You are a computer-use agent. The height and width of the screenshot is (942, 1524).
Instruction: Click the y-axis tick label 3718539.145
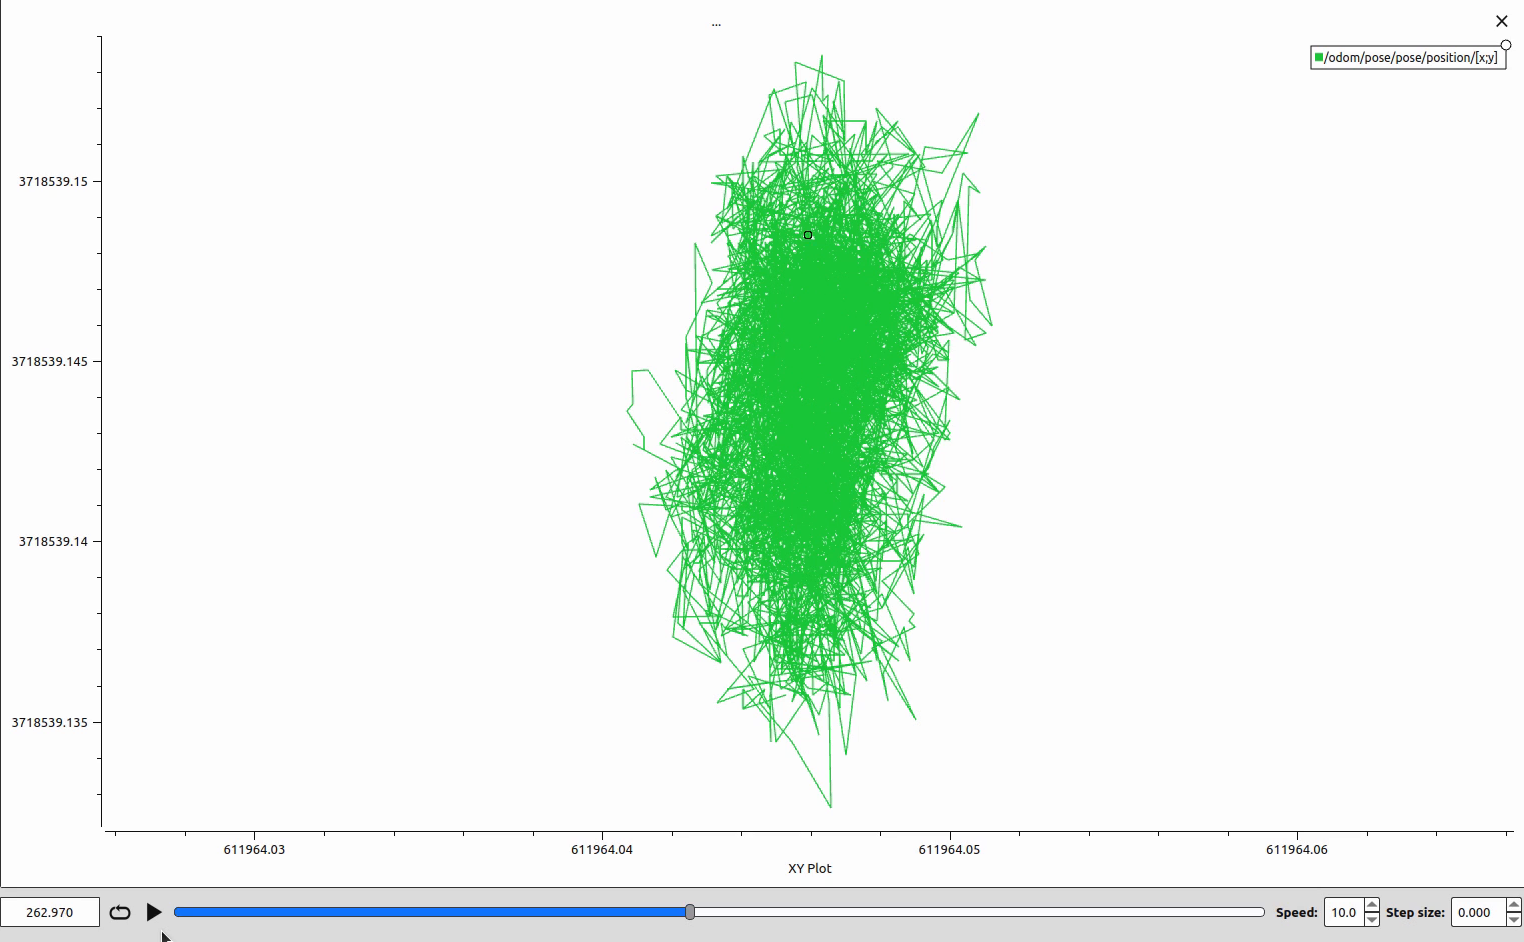pos(50,361)
